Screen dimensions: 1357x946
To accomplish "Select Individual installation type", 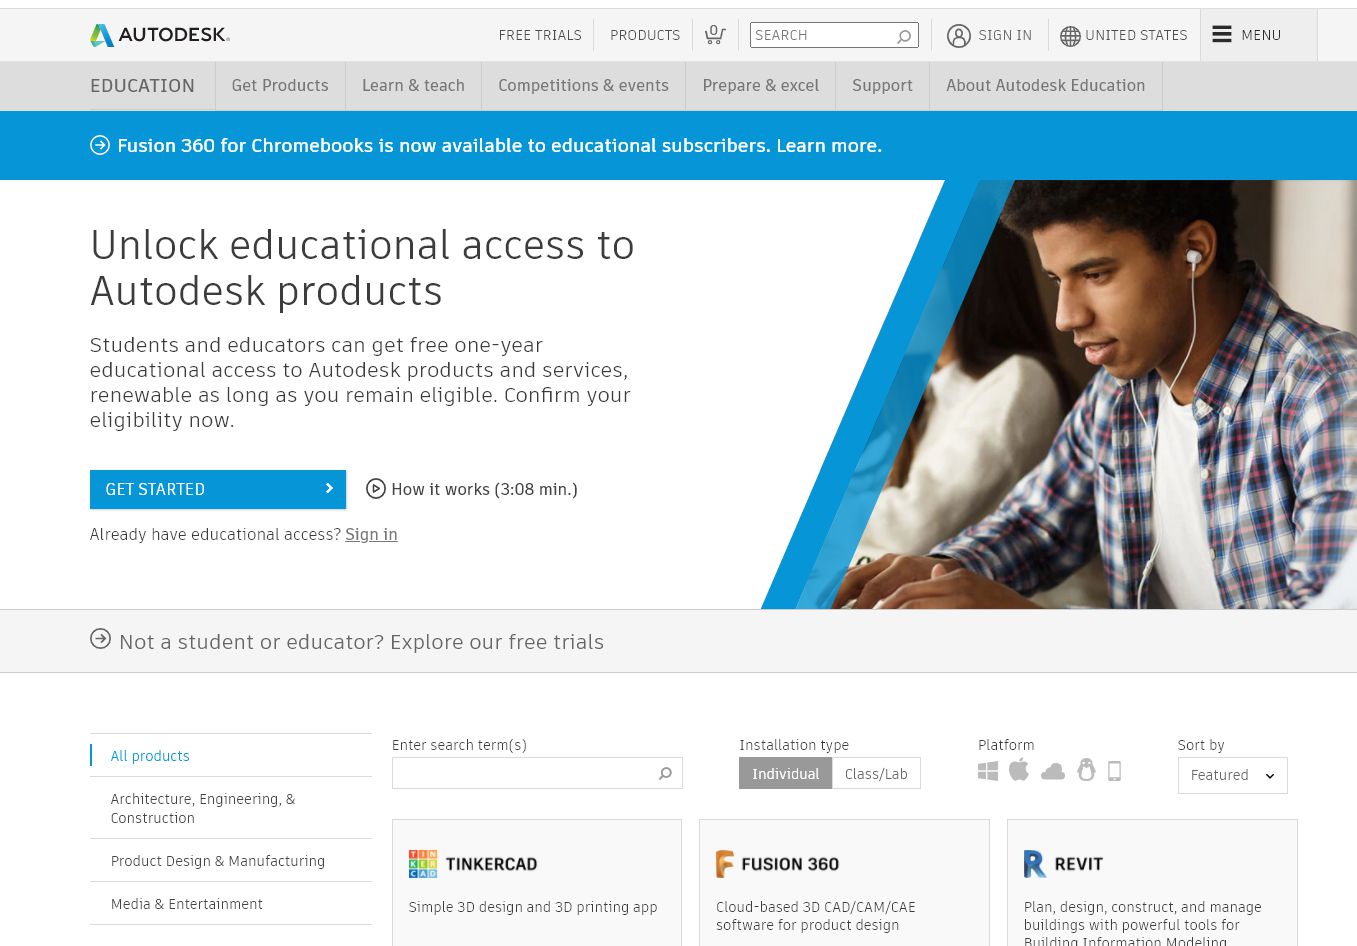I will click(785, 773).
